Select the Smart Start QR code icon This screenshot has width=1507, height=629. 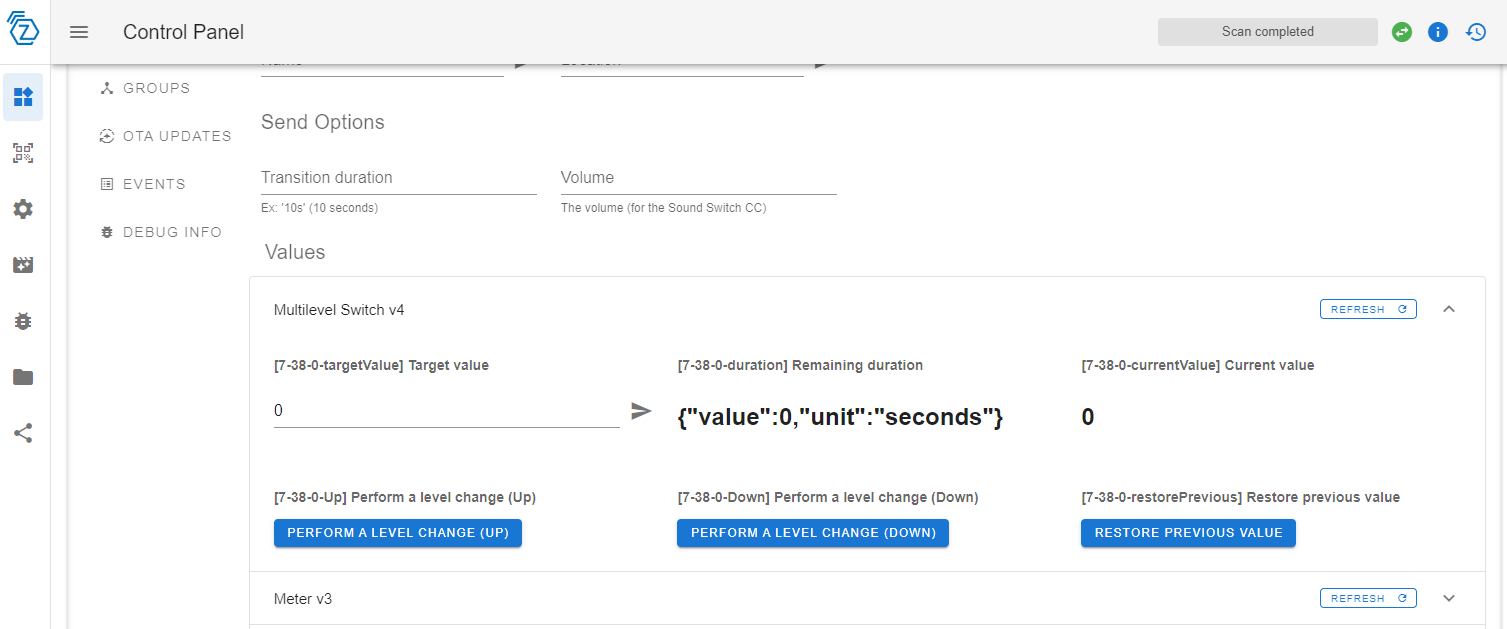coord(22,153)
